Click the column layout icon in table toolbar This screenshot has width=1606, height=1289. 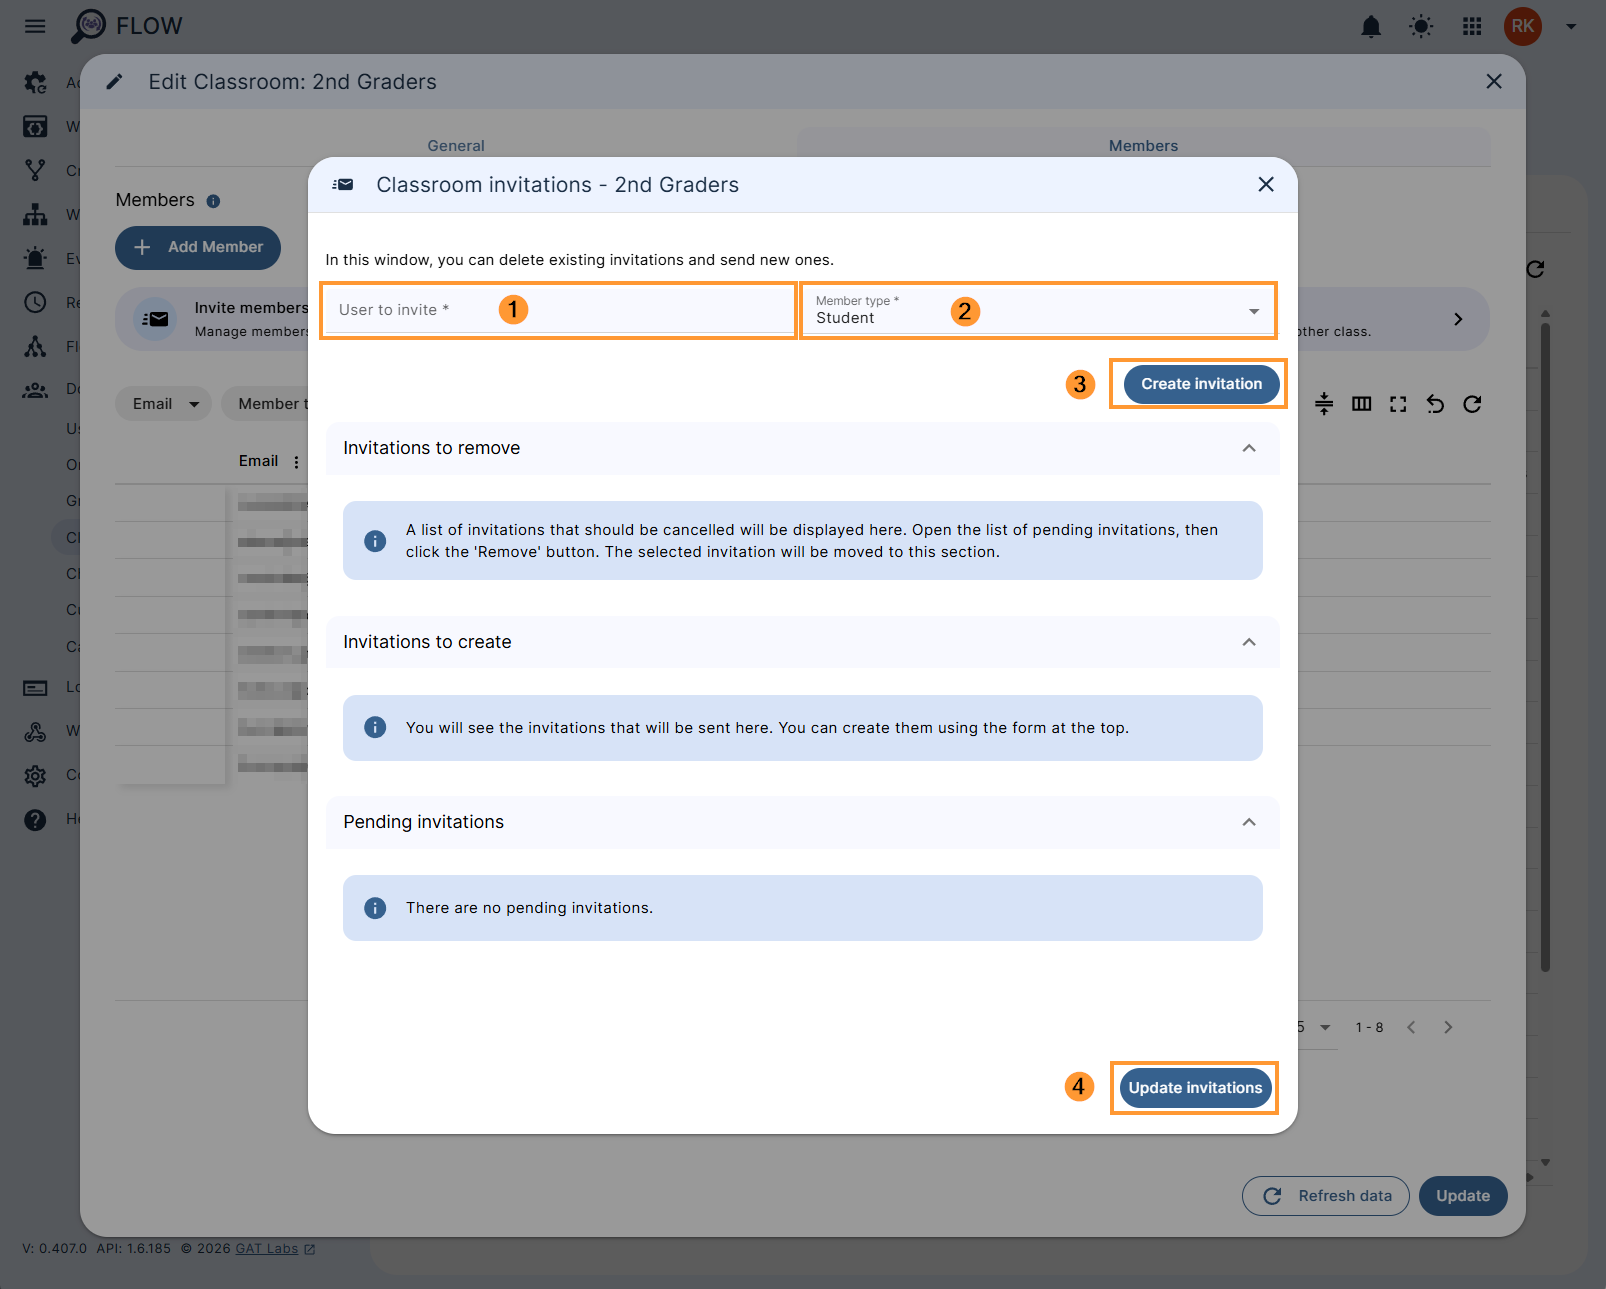(1361, 404)
